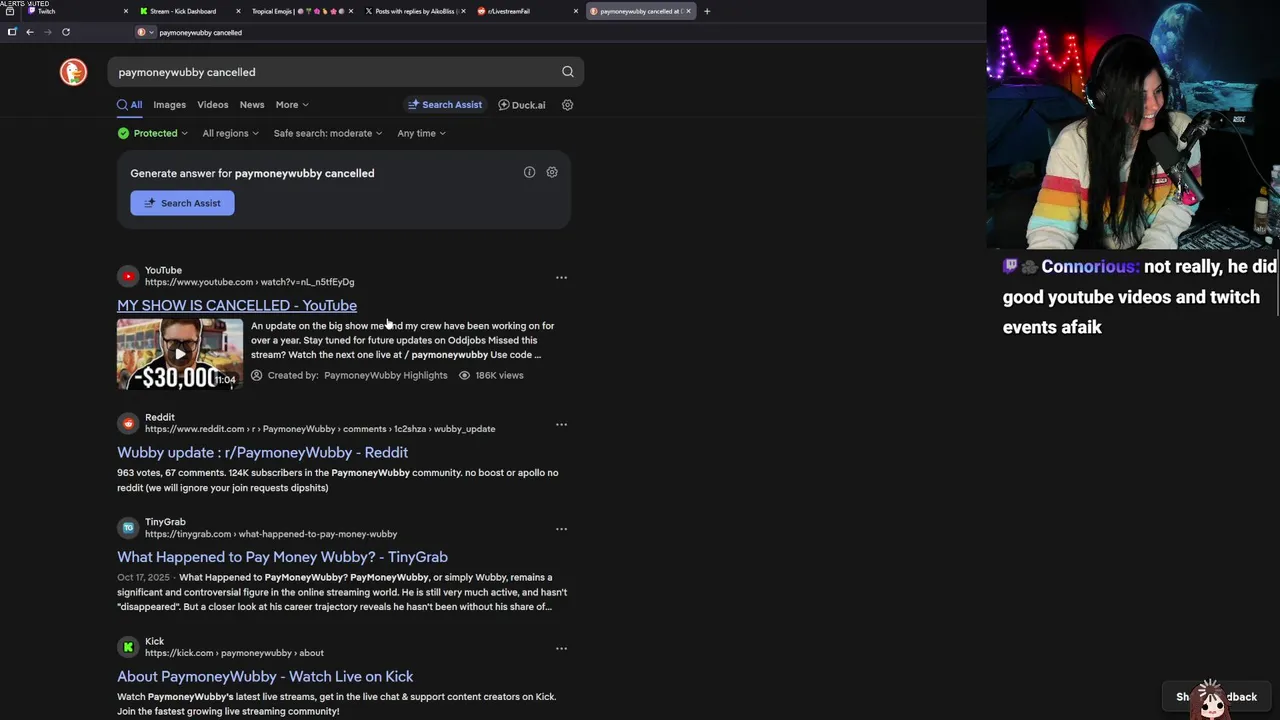Click the views eye icon beside 186K views
This screenshot has width=1280, height=720.
click(x=464, y=375)
